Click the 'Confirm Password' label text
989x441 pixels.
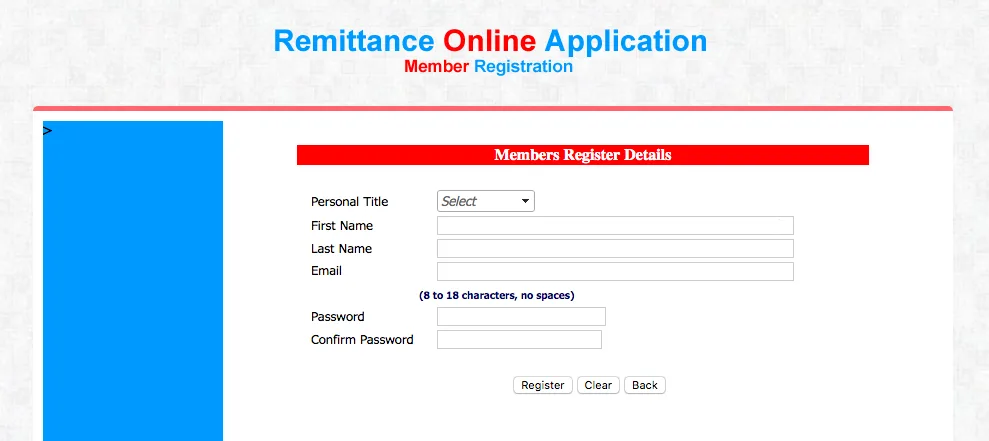(x=362, y=340)
